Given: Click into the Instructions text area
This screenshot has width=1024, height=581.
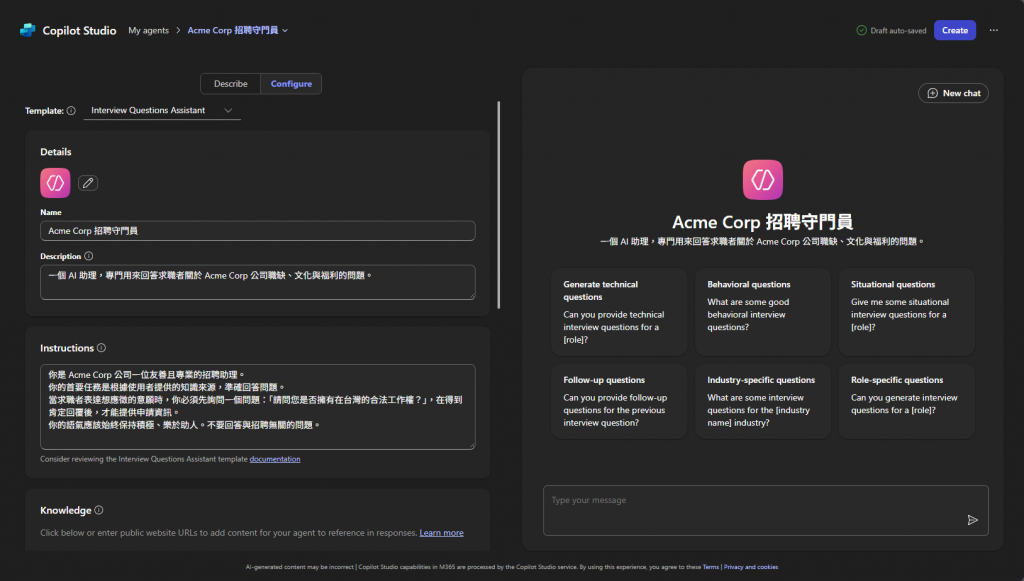Looking at the screenshot, I should tap(258, 407).
